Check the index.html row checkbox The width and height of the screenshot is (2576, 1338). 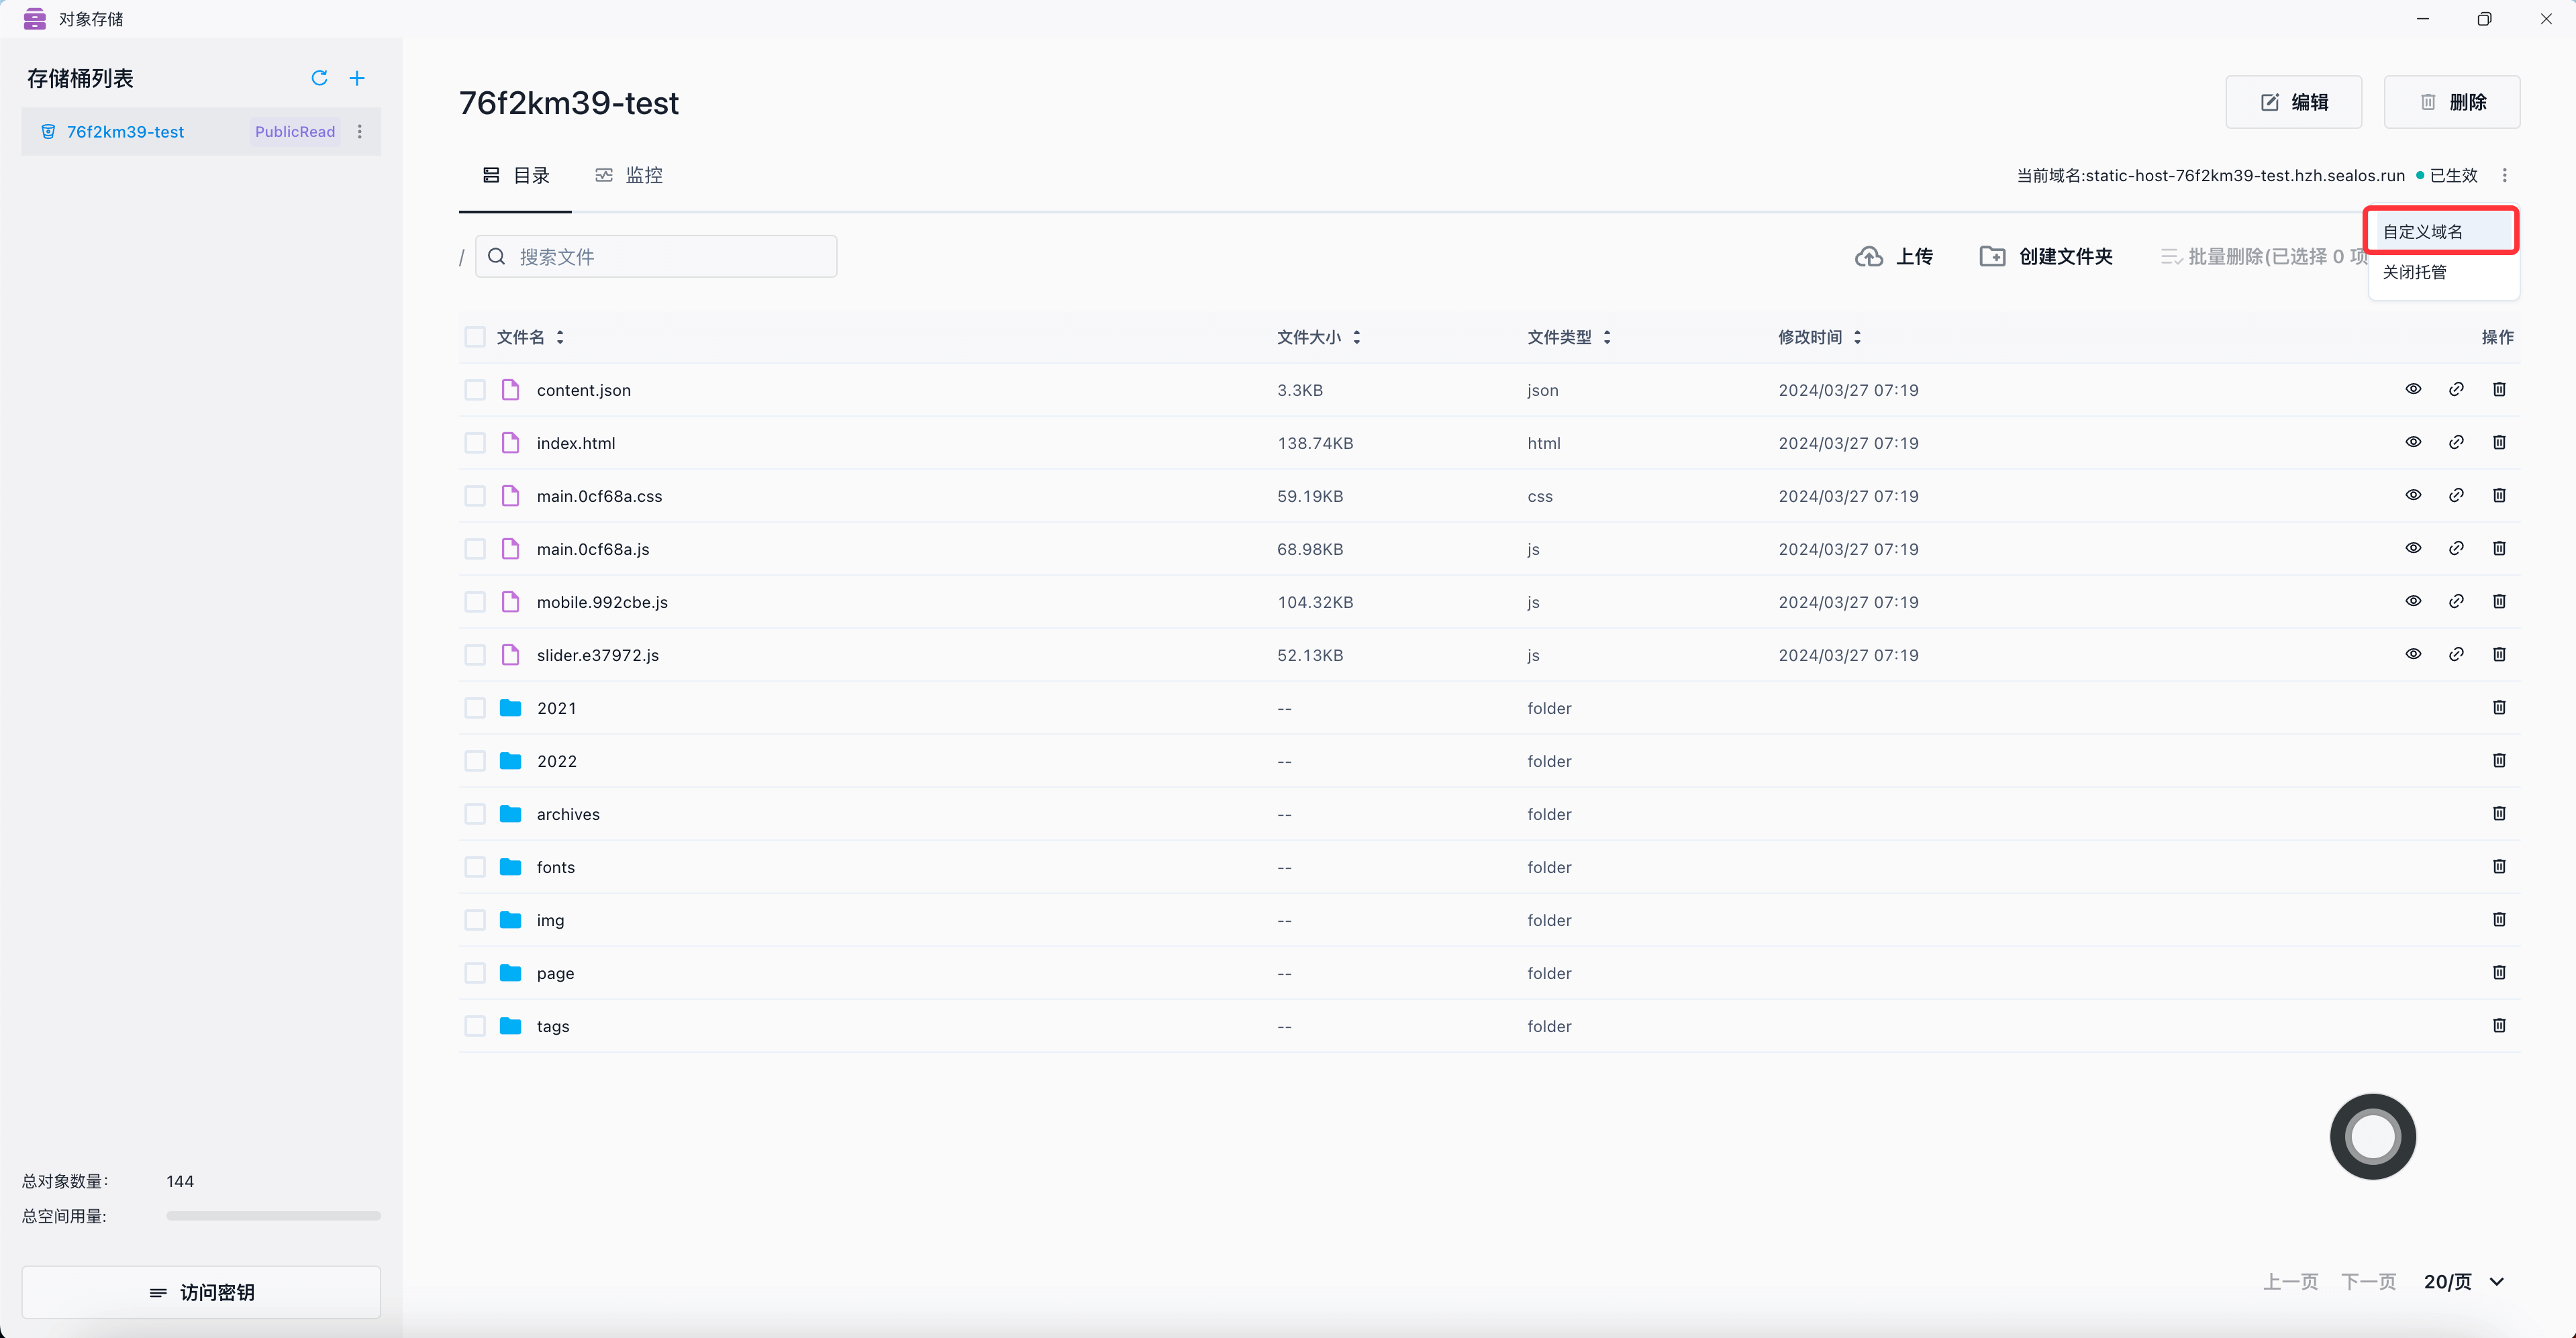click(475, 443)
